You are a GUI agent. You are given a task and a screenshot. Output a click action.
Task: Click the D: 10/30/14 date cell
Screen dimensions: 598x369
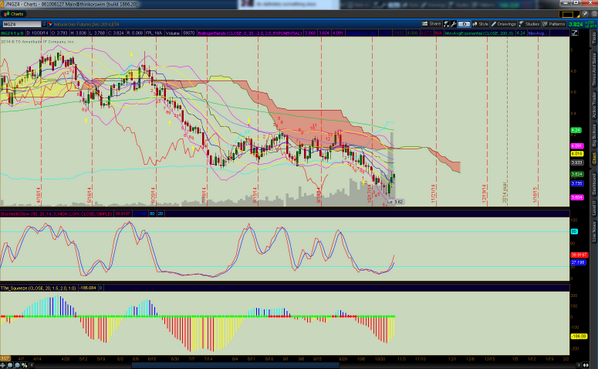[x=38, y=33]
